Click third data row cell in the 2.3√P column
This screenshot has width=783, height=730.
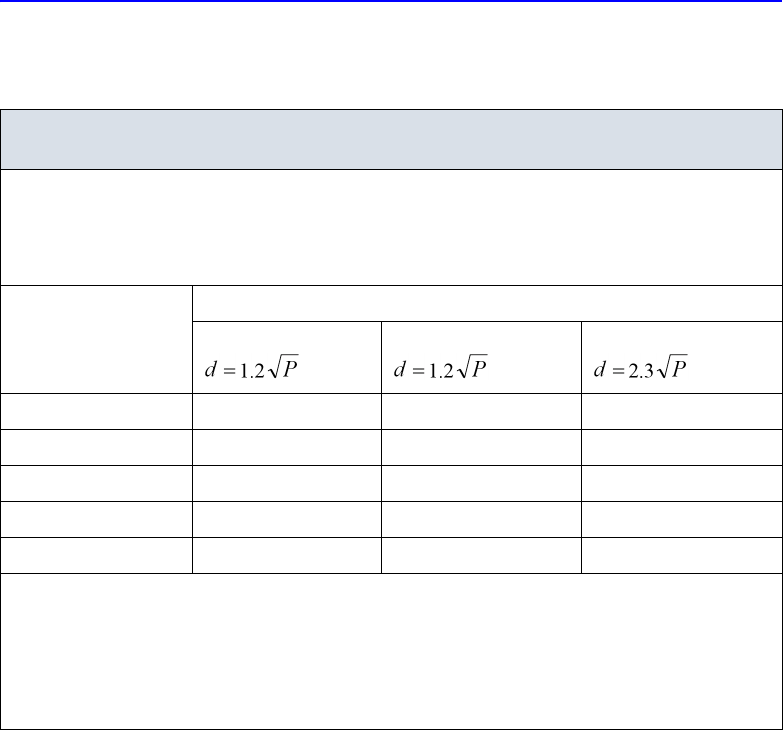coord(681,483)
